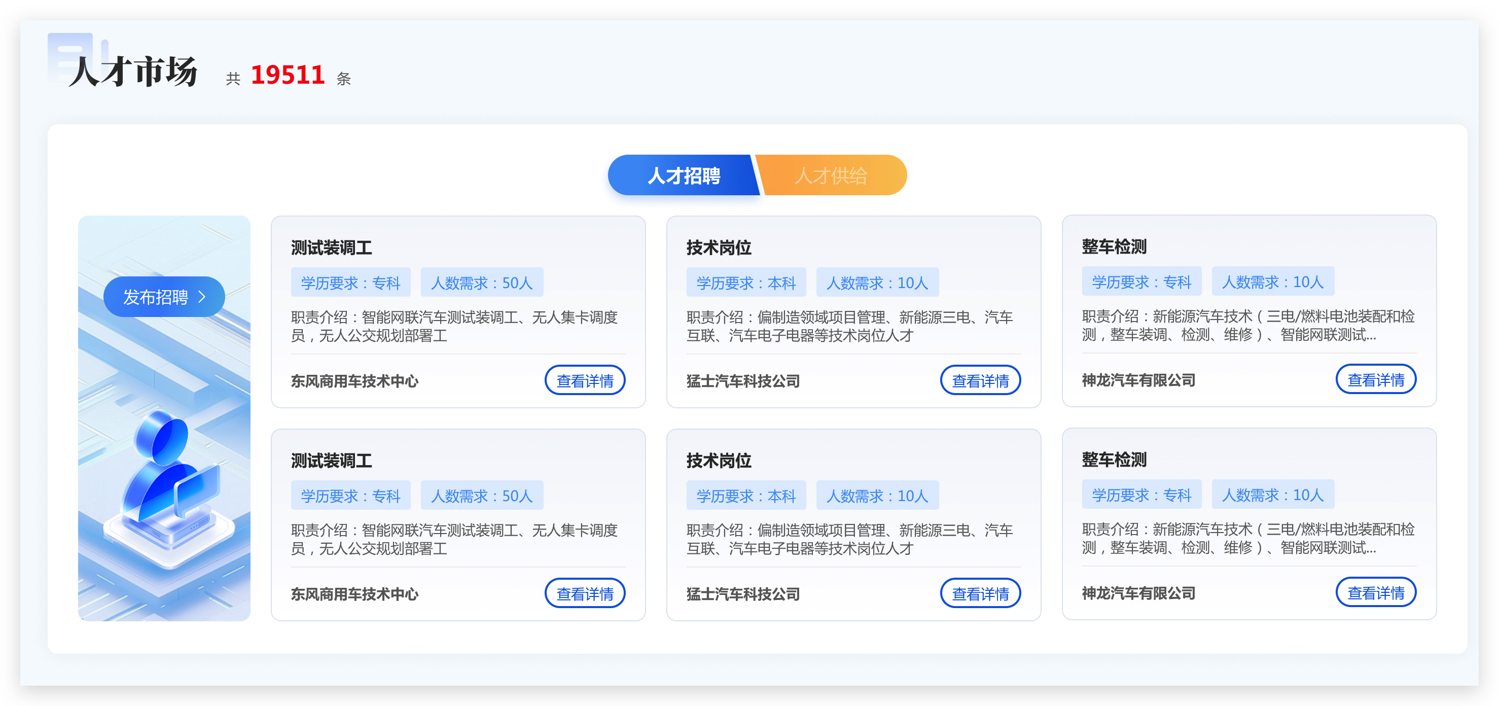Click the arrow chevron on 发布招聘 button

pos(202,297)
